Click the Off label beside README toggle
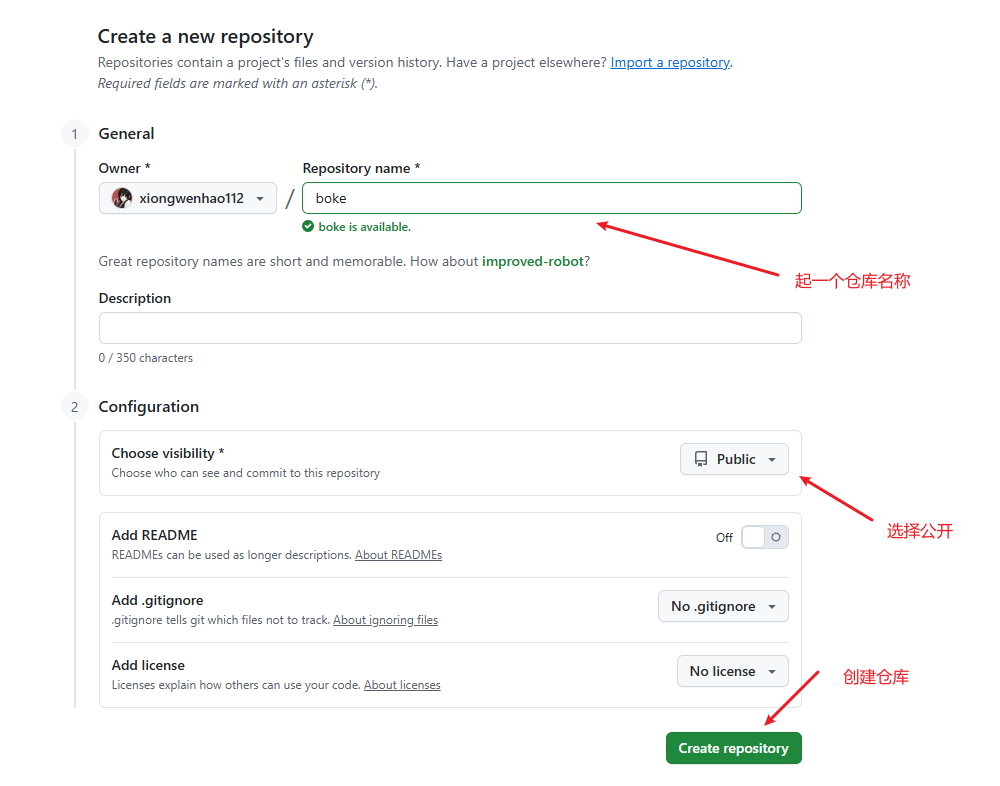This screenshot has width=1000, height=786. pyautogui.click(x=724, y=538)
